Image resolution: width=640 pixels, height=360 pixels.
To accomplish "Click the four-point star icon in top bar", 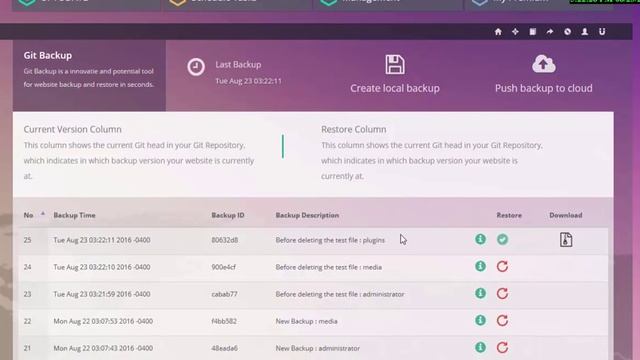I will tap(515, 32).
